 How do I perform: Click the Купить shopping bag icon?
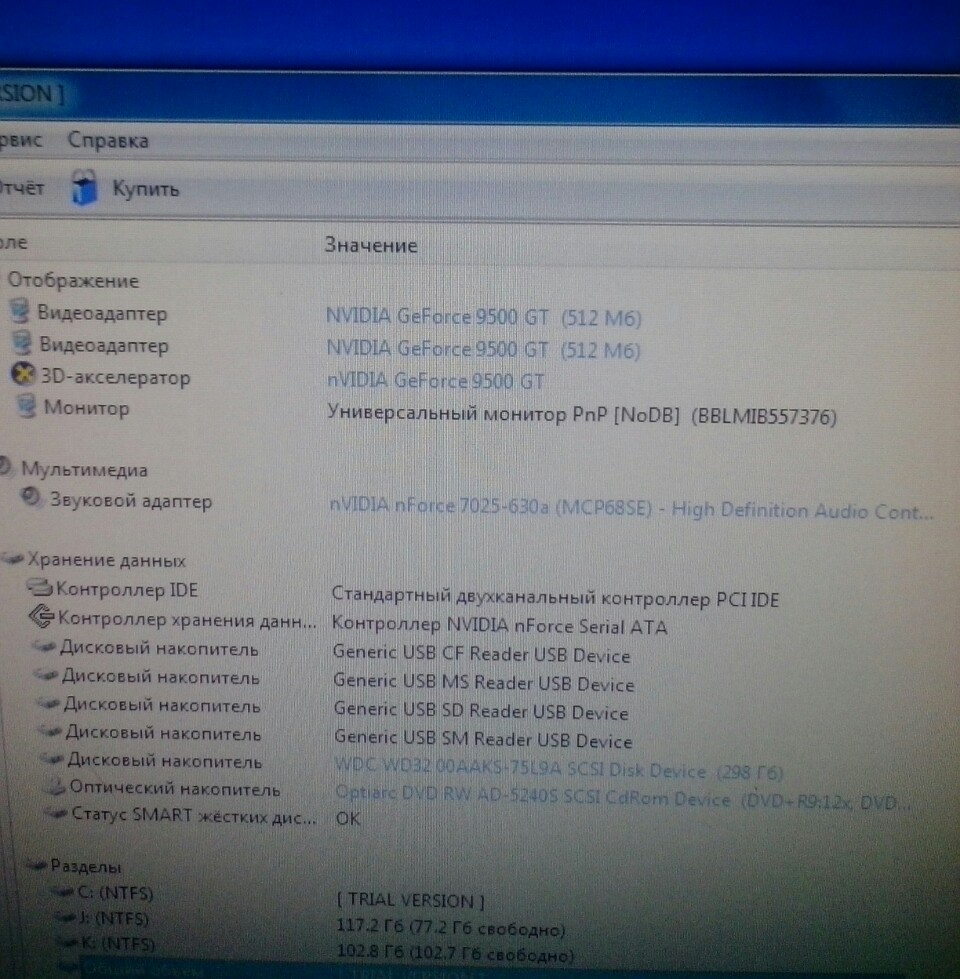(84, 187)
